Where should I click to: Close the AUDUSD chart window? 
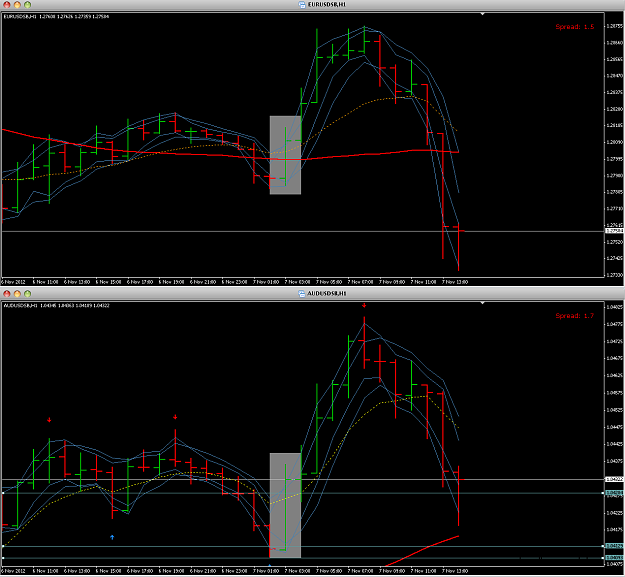[x=7, y=294]
